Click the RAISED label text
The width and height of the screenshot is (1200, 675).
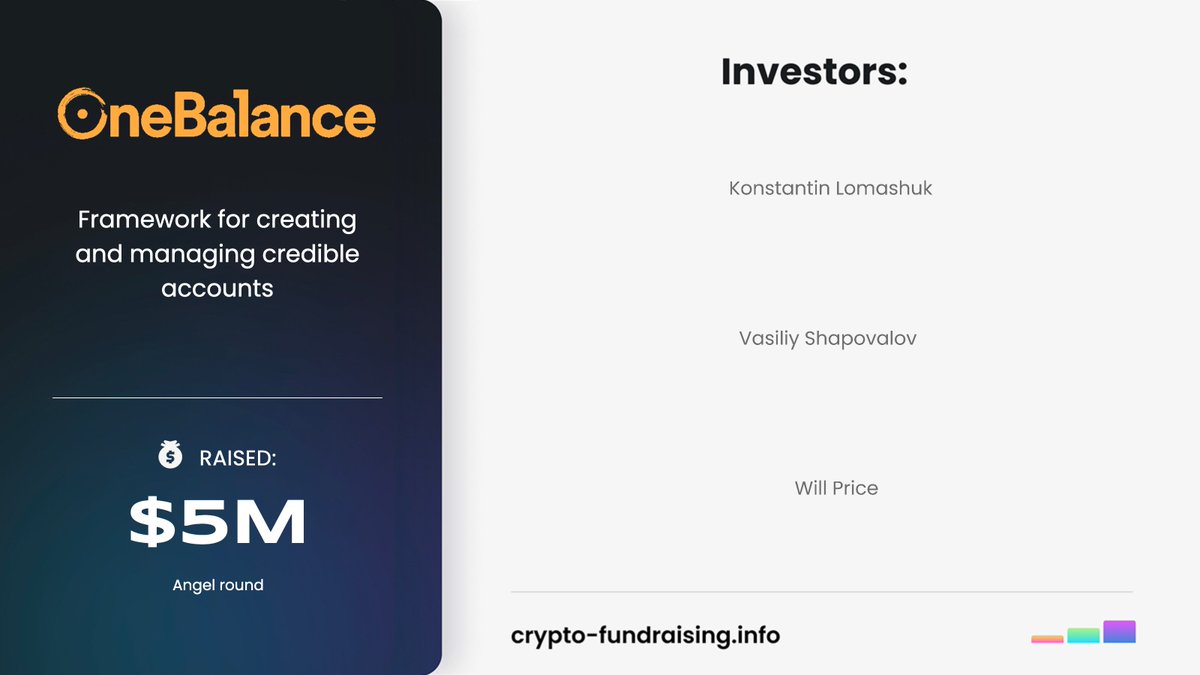point(237,458)
